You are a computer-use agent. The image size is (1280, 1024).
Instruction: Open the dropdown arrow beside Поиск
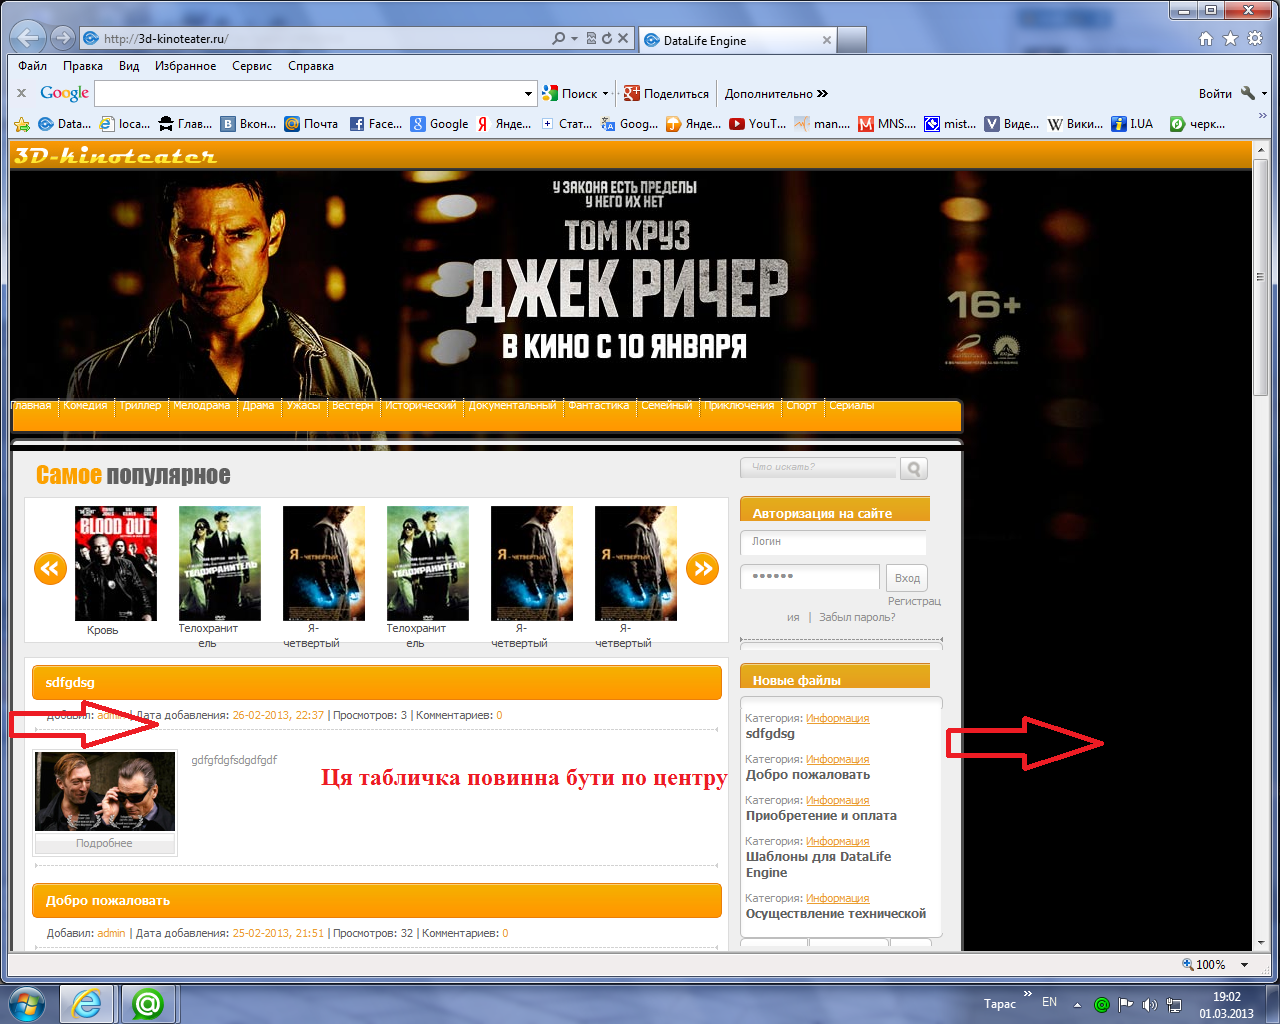click(x=605, y=94)
